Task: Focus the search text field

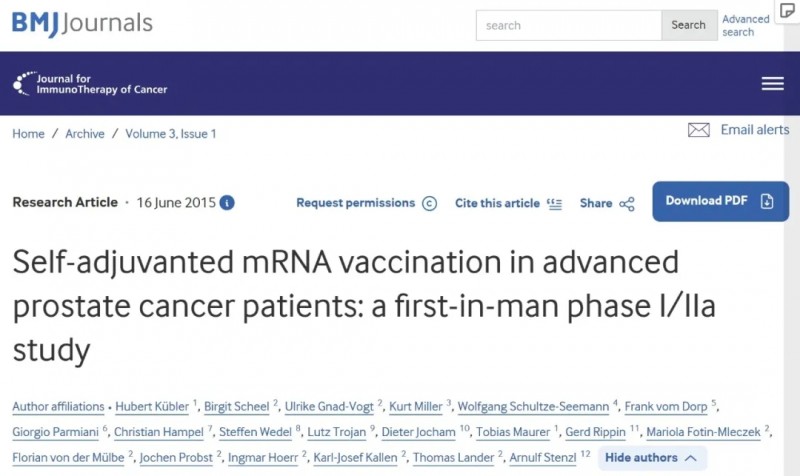Action: (568, 25)
